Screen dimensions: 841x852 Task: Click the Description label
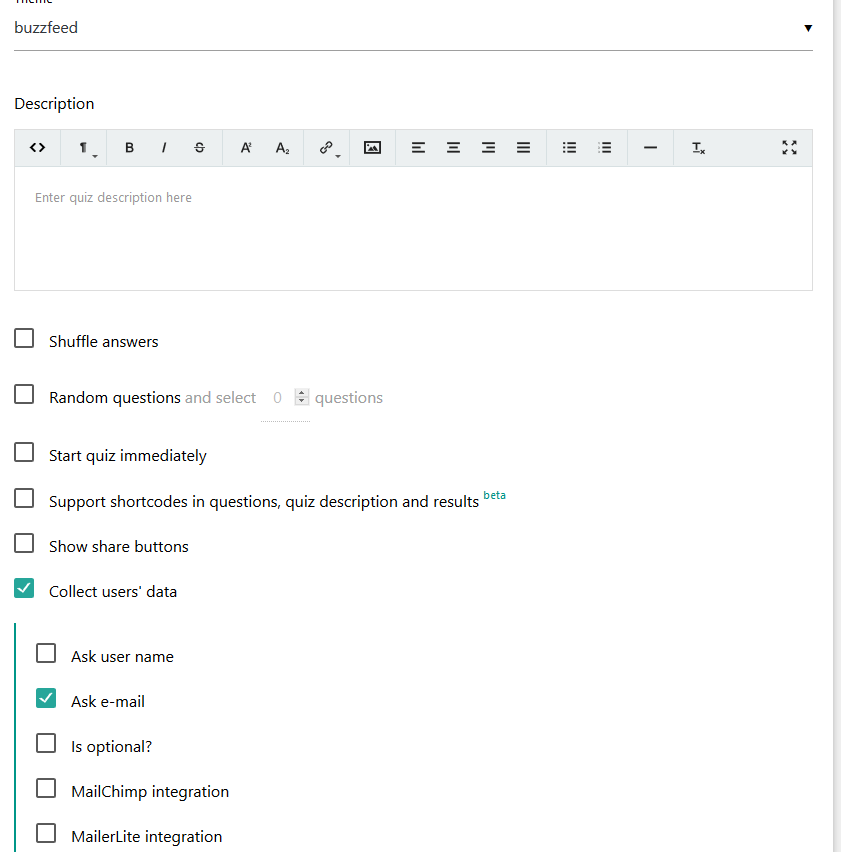[54, 104]
